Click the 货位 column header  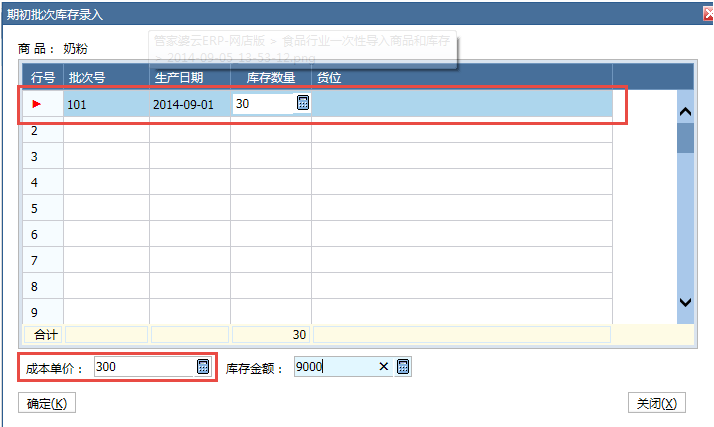click(460, 78)
